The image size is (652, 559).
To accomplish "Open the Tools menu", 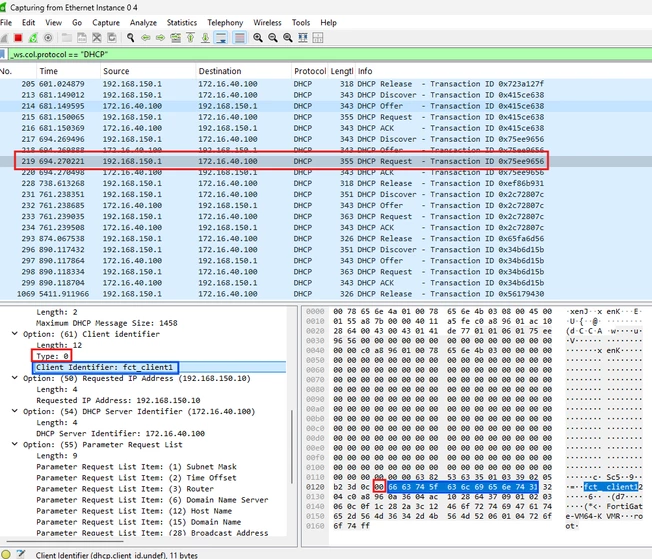I will point(301,23).
